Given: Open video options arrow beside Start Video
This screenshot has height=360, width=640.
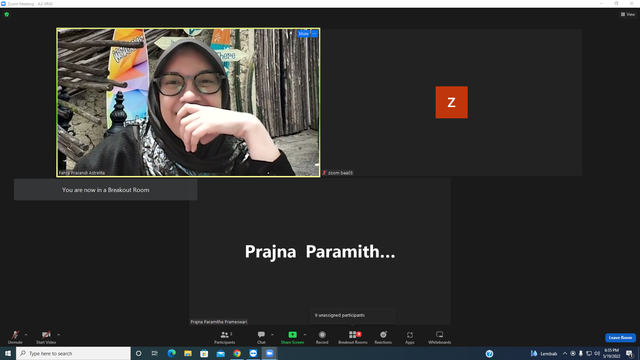Looking at the screenshot, I should (59, 335).
